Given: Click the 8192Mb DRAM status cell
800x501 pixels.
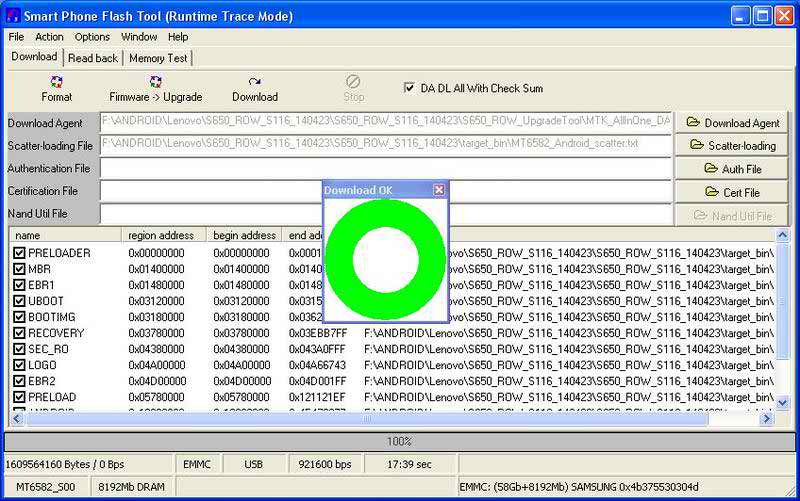Looking at the screenshot, I should coord(132,487).
